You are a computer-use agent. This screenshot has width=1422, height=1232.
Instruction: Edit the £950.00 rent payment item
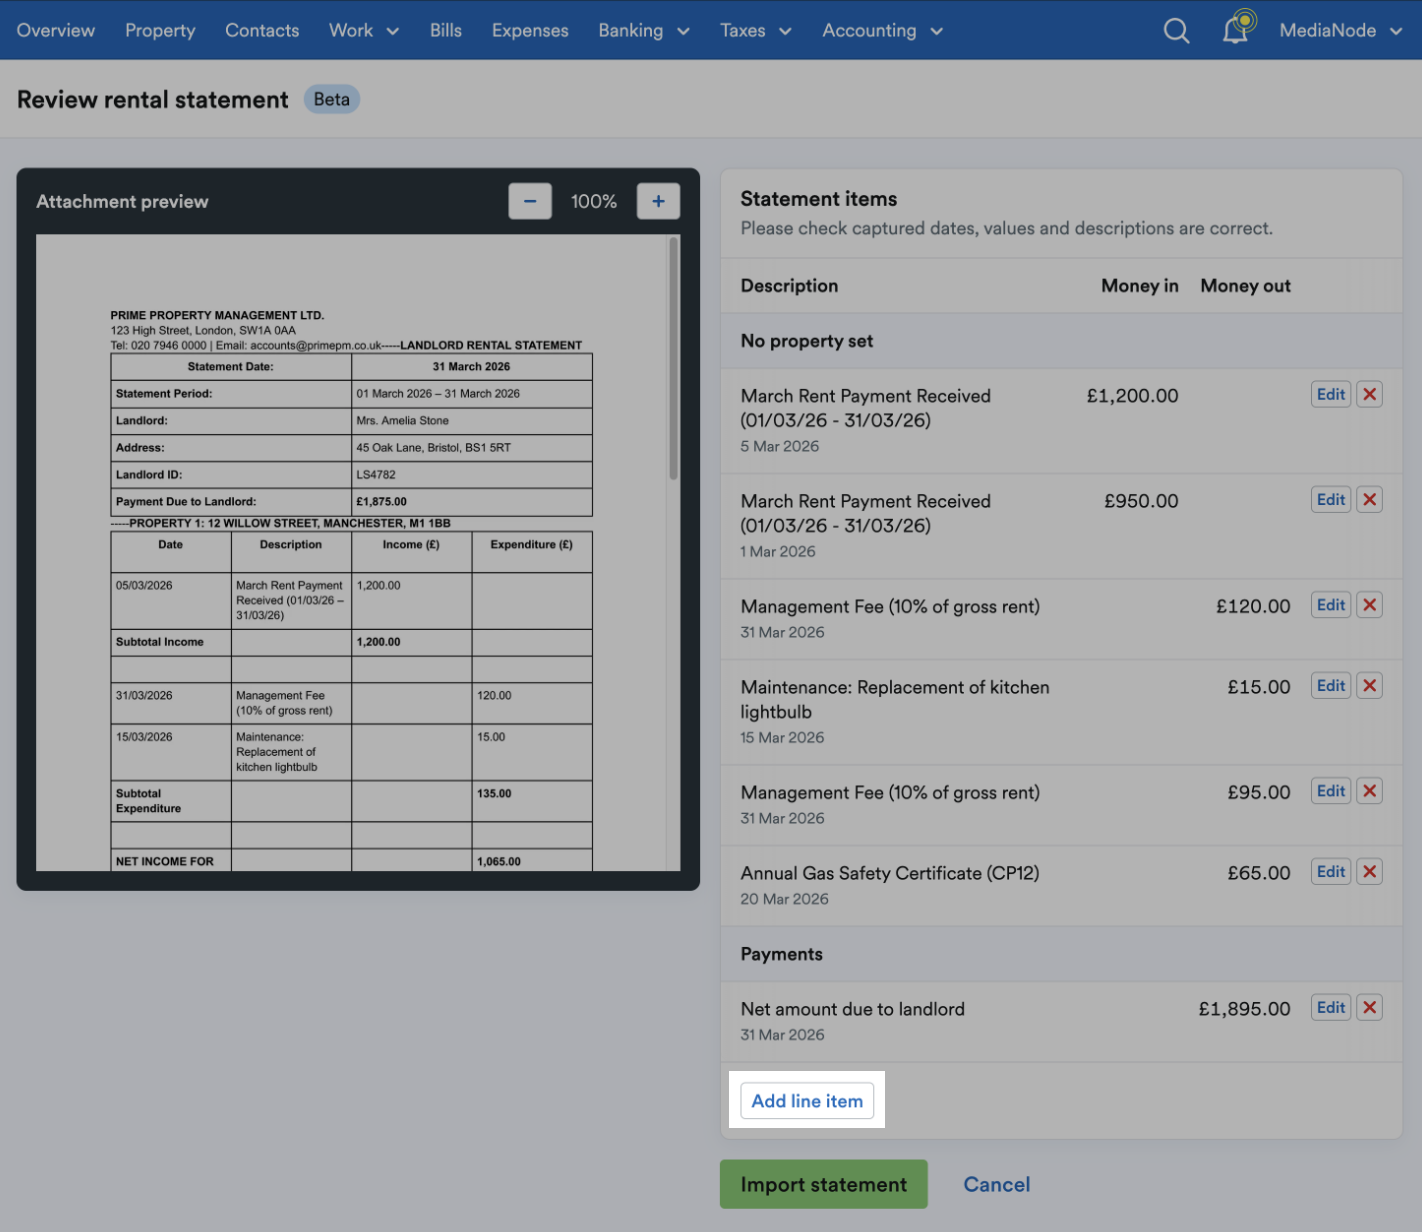click(1331, 499)
